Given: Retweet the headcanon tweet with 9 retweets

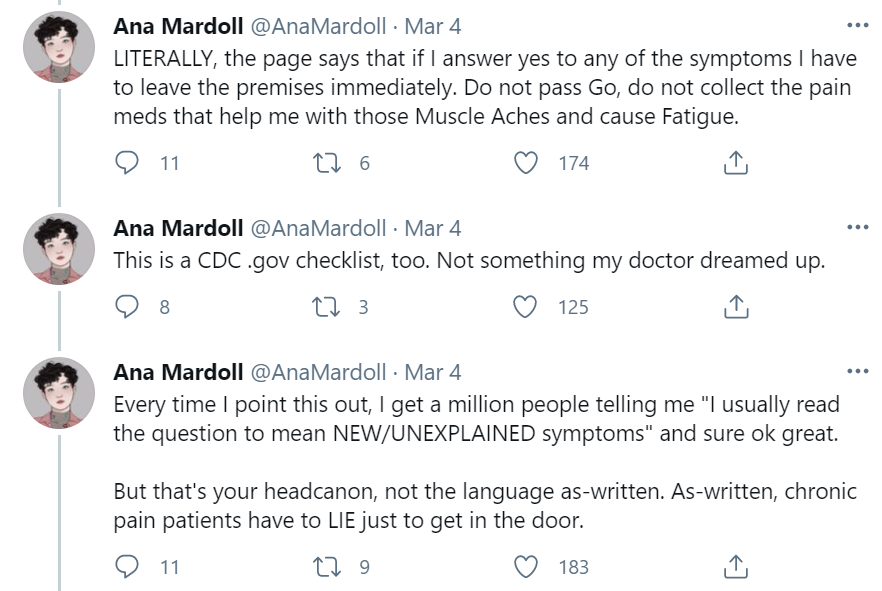Looking at the screenshot, I should tap(327, 567).
